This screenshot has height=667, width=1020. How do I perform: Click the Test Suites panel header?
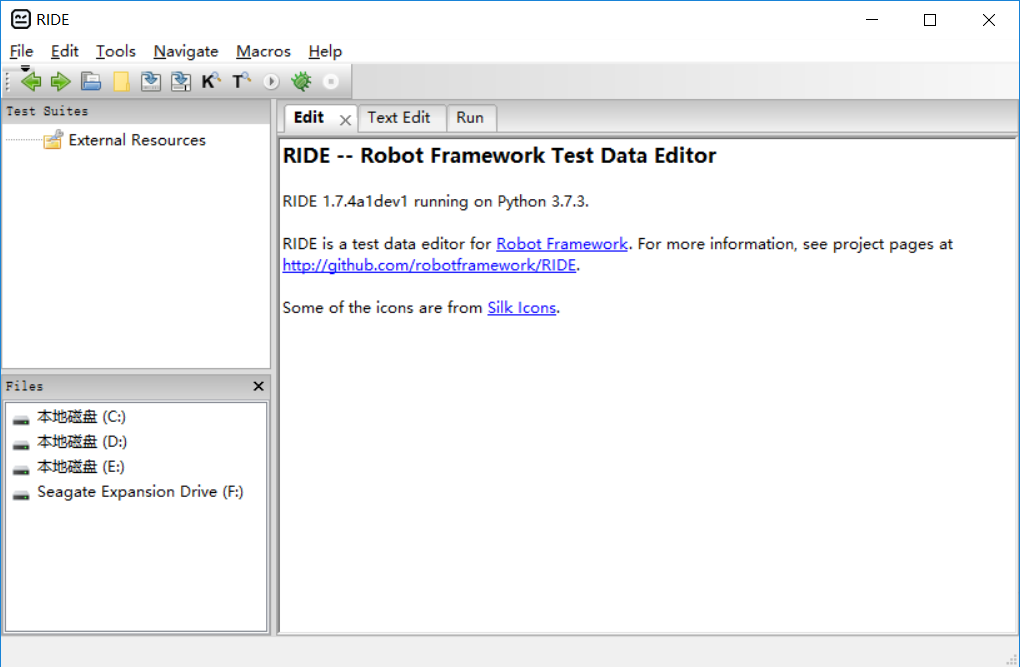(x=136, y=111)
